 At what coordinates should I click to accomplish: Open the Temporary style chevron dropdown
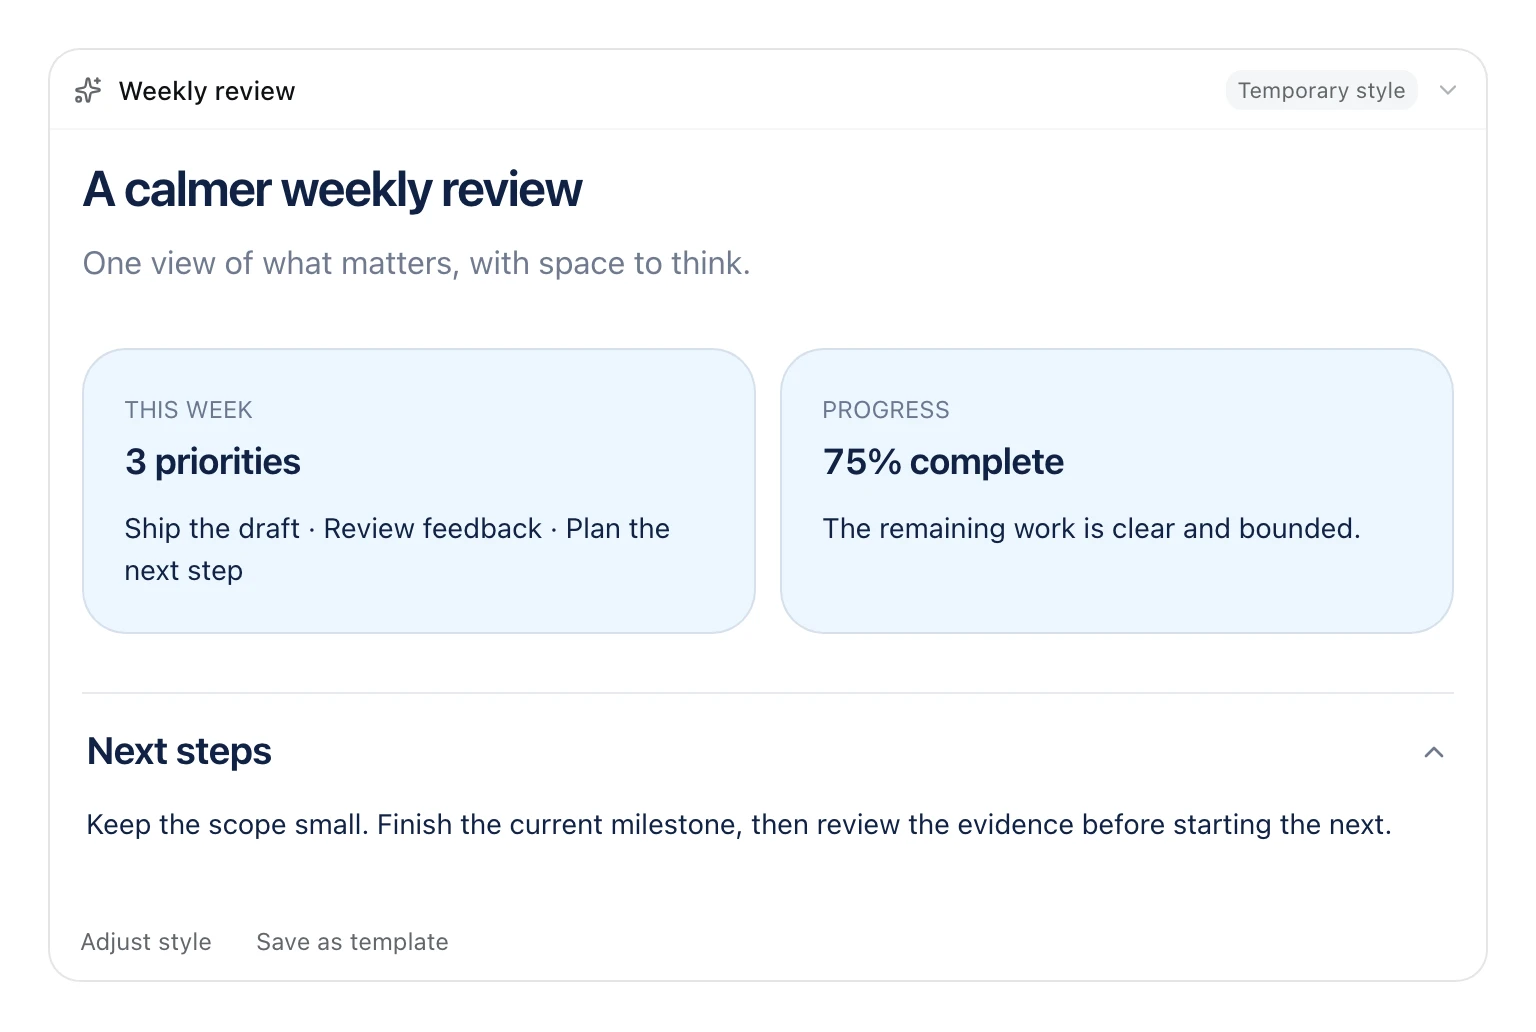[x=1447, y=91]
